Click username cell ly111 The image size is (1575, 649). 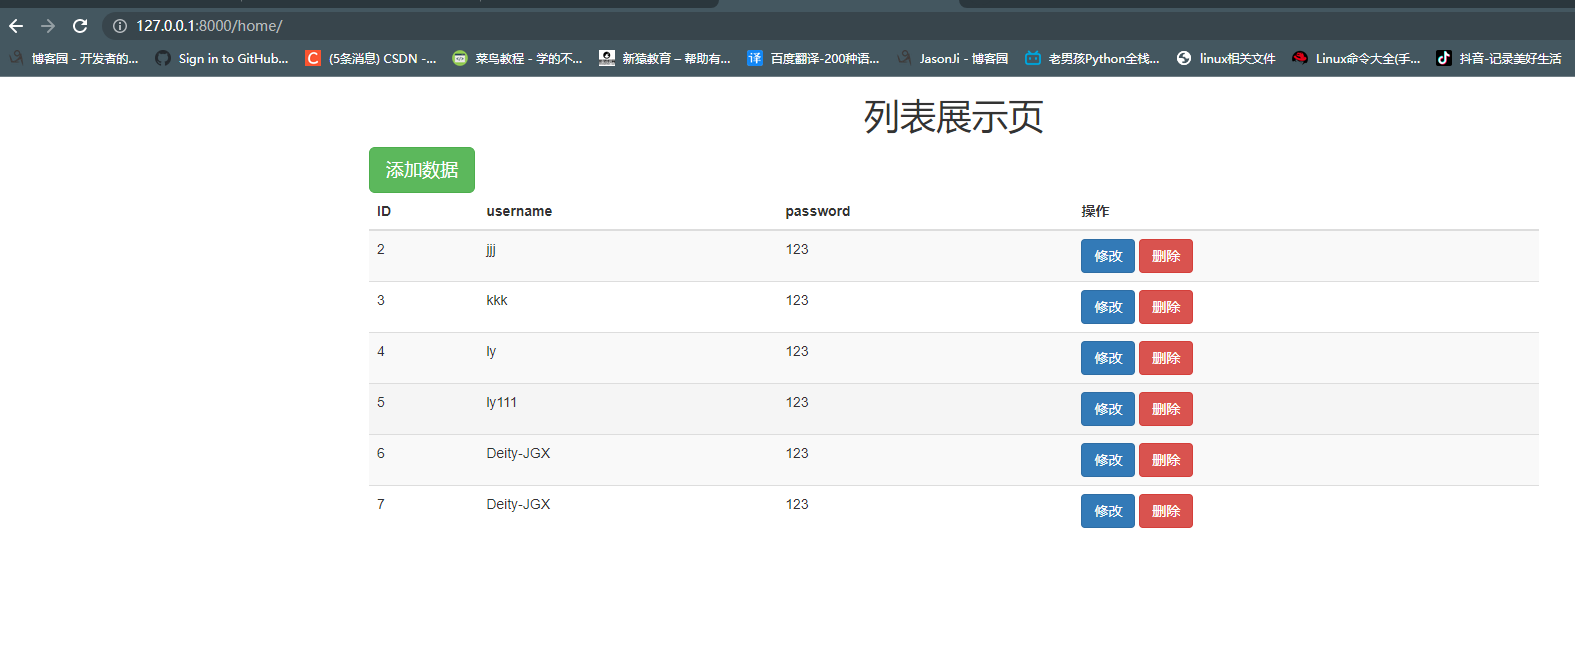[502, 402]
